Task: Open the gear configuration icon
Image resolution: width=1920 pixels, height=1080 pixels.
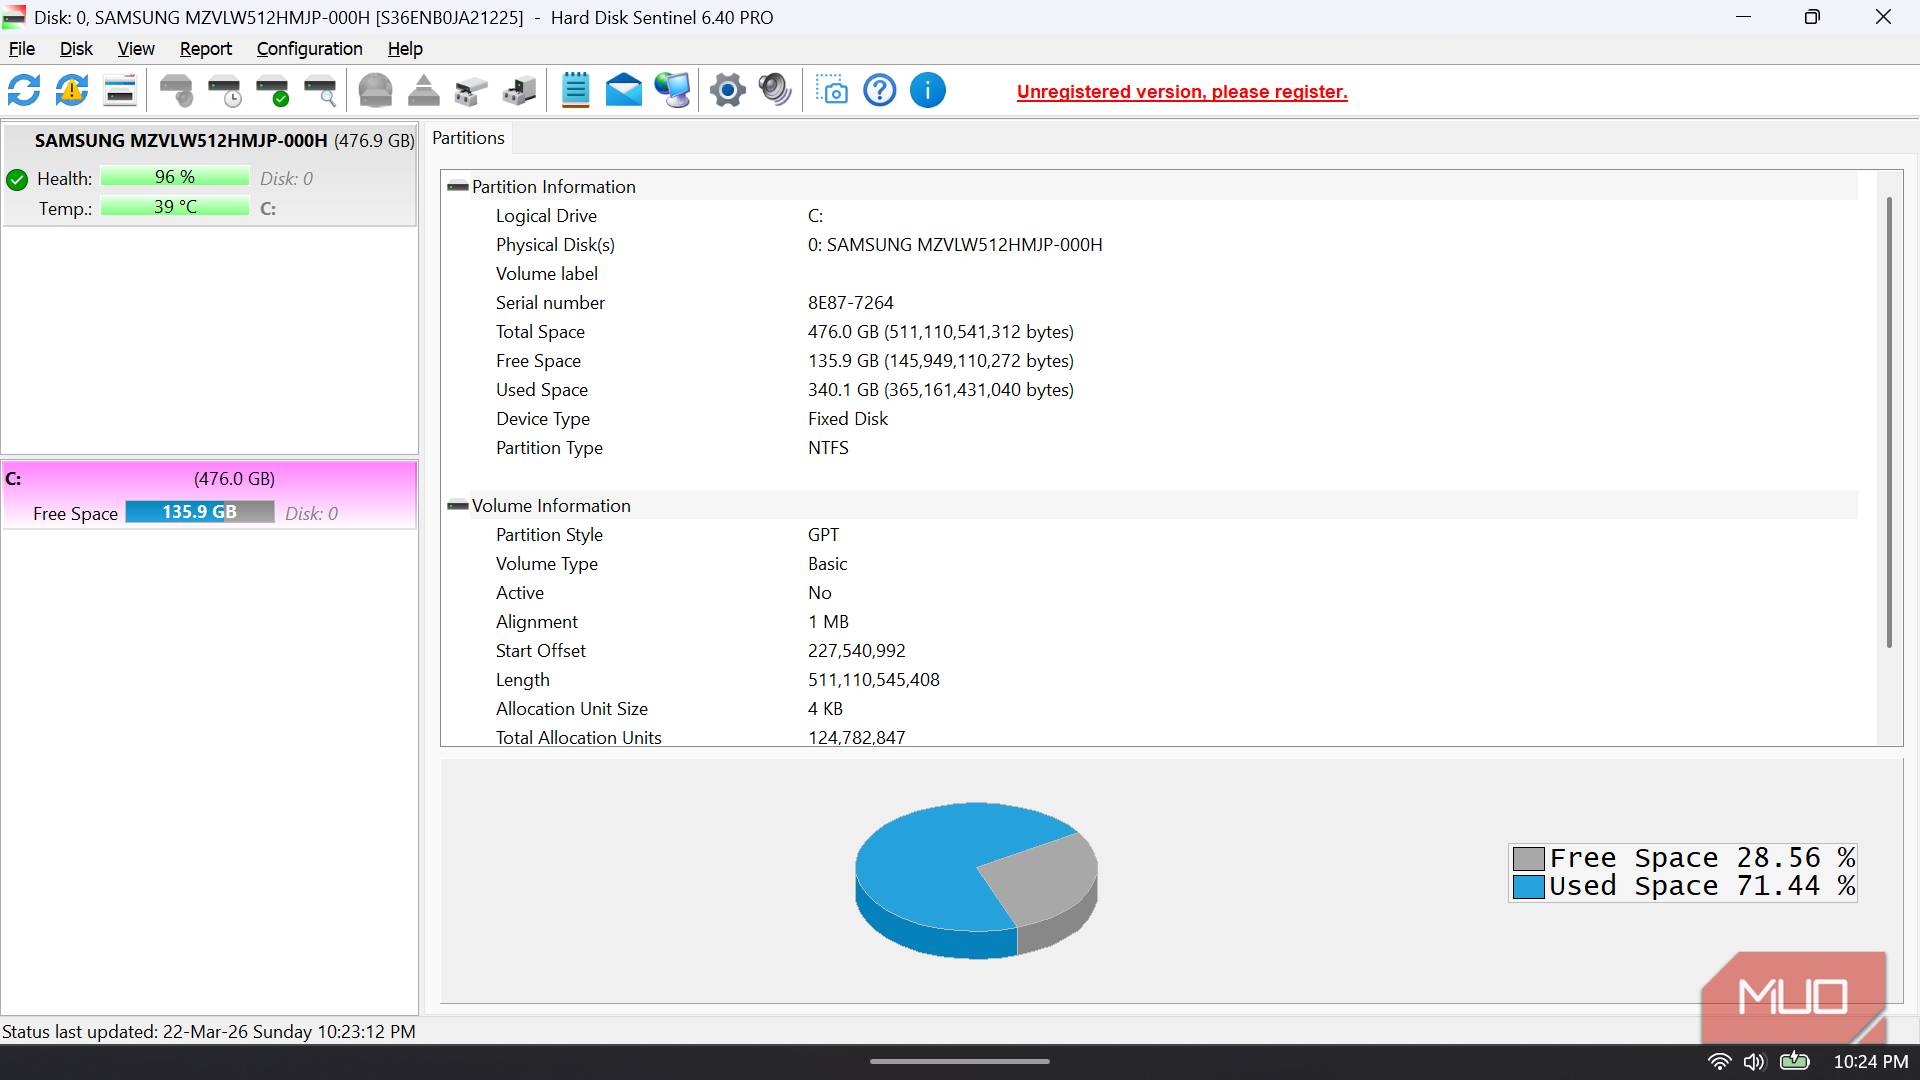Action: point(728,91)
